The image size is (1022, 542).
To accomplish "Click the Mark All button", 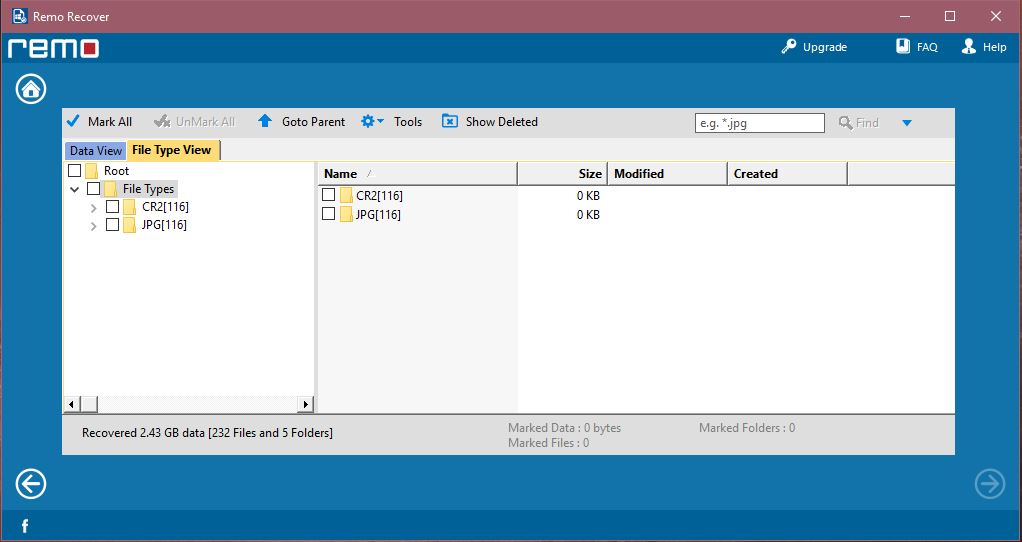I will [x=99, y=122].
